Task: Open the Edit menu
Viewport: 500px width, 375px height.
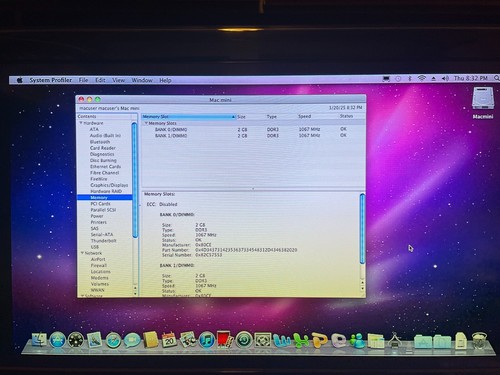Action: click(x=100, y=80)
